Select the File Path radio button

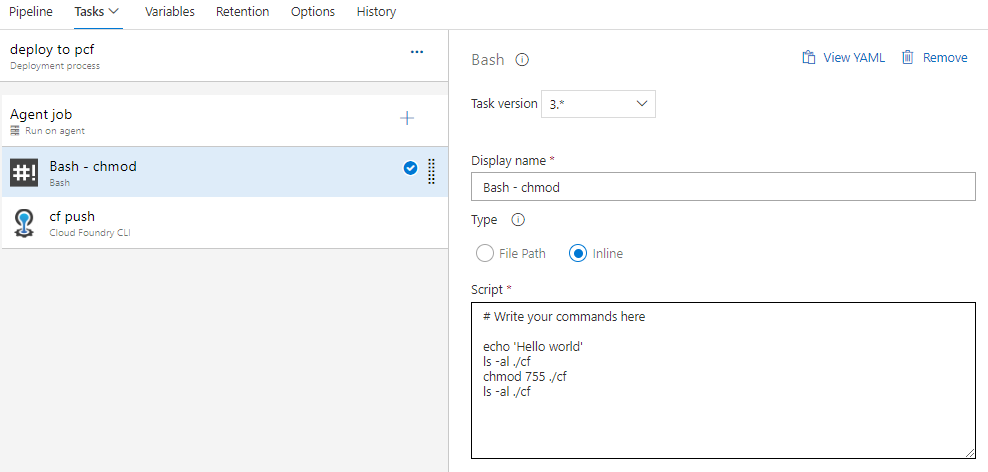tap(485, 253)
